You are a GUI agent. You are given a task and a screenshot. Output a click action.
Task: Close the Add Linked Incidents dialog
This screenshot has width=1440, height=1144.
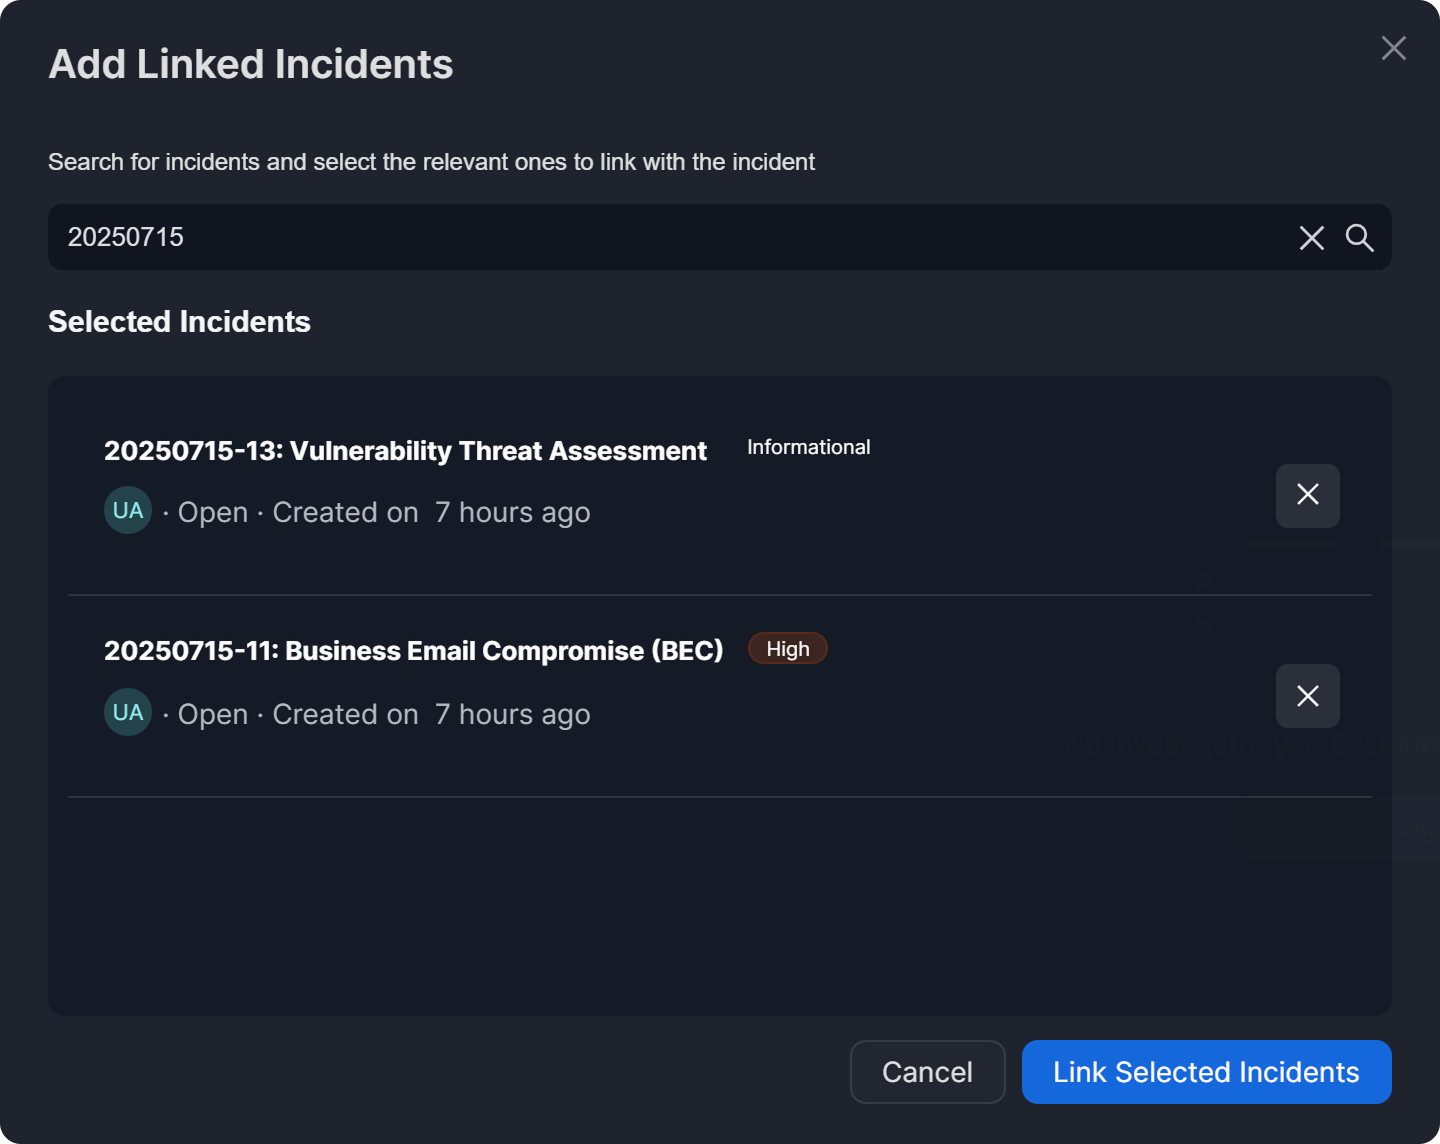tap(1393, 48)
